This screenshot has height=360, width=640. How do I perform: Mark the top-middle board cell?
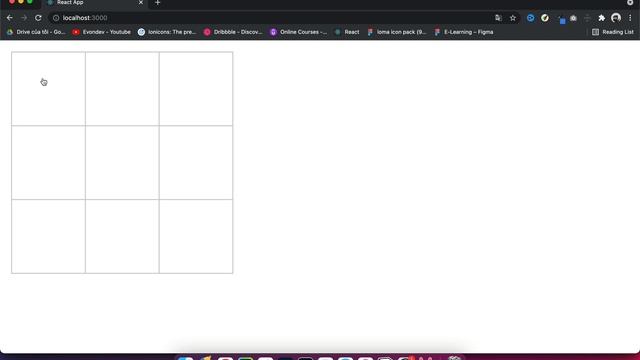(x=122, y=89)
